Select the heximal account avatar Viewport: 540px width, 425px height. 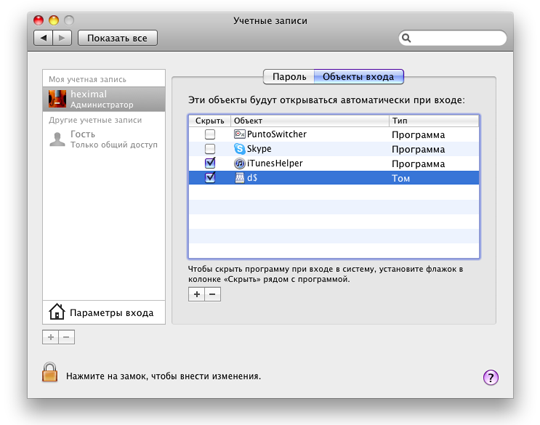point(57,99)
